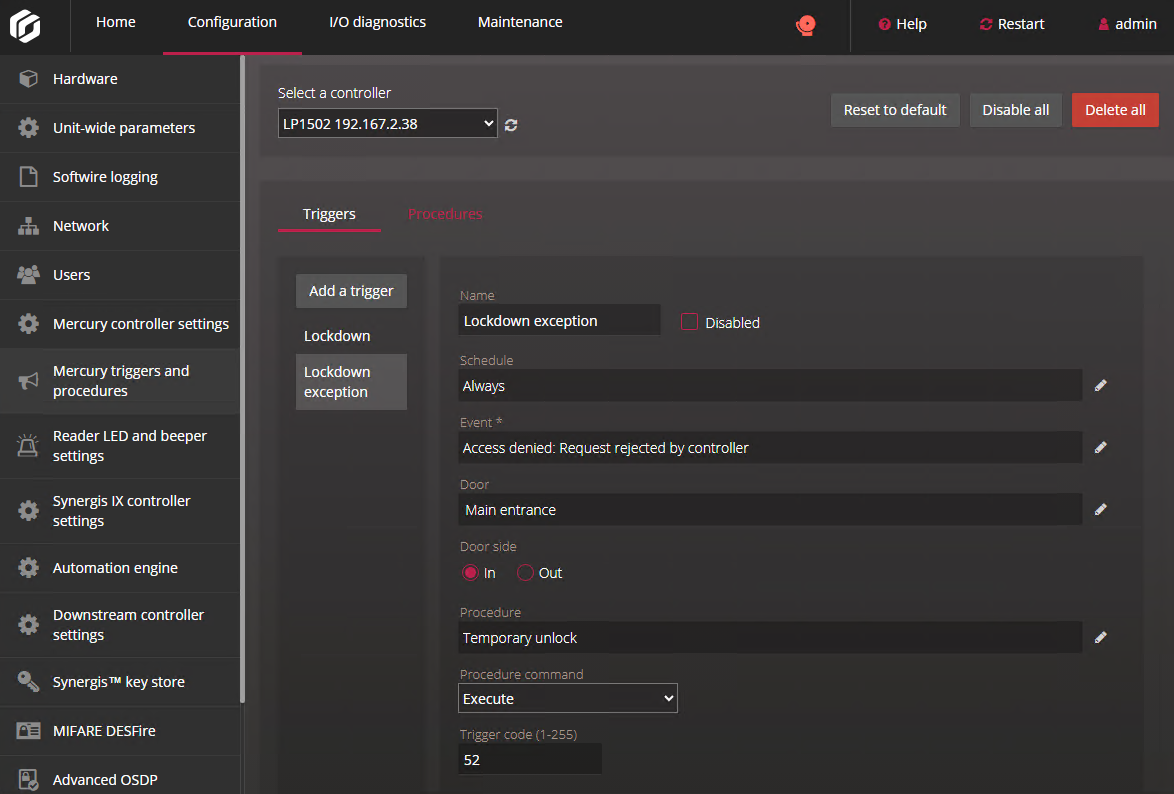This screenshot has height=794, width=1174.
Task: Click the Delete all button
Action: pos(1115,110)
